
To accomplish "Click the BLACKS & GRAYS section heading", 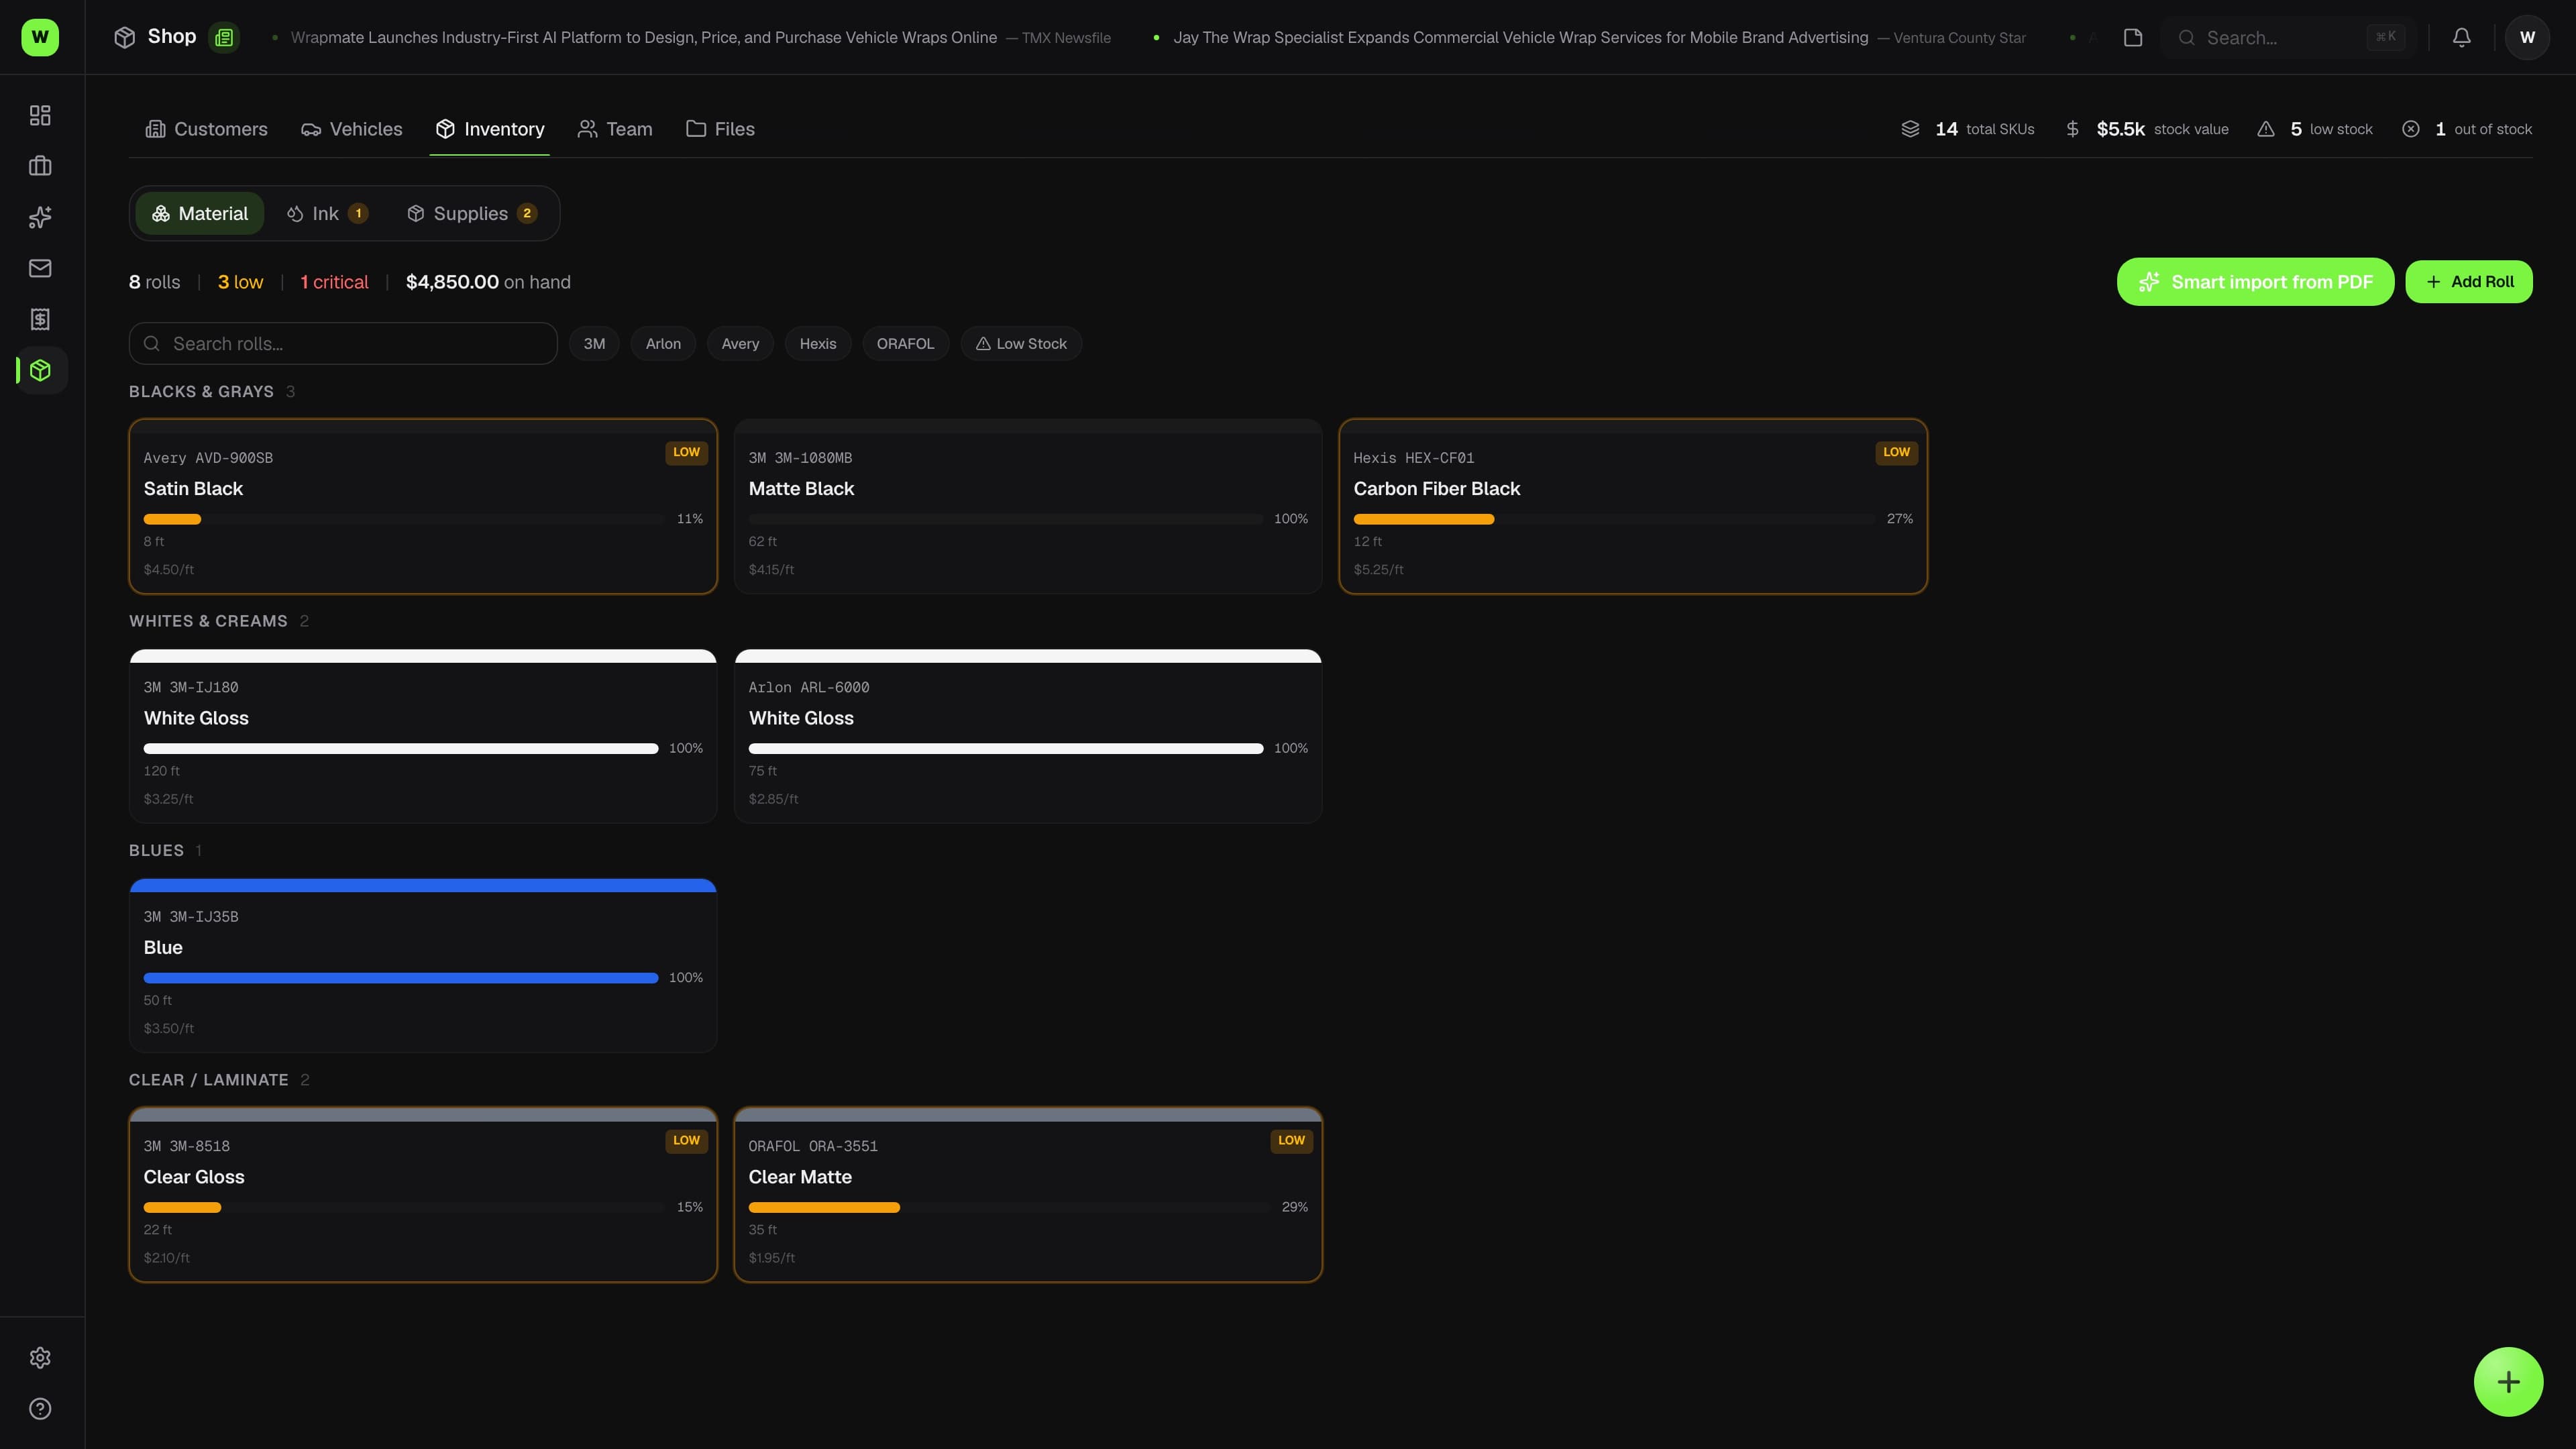I will 201,391.
